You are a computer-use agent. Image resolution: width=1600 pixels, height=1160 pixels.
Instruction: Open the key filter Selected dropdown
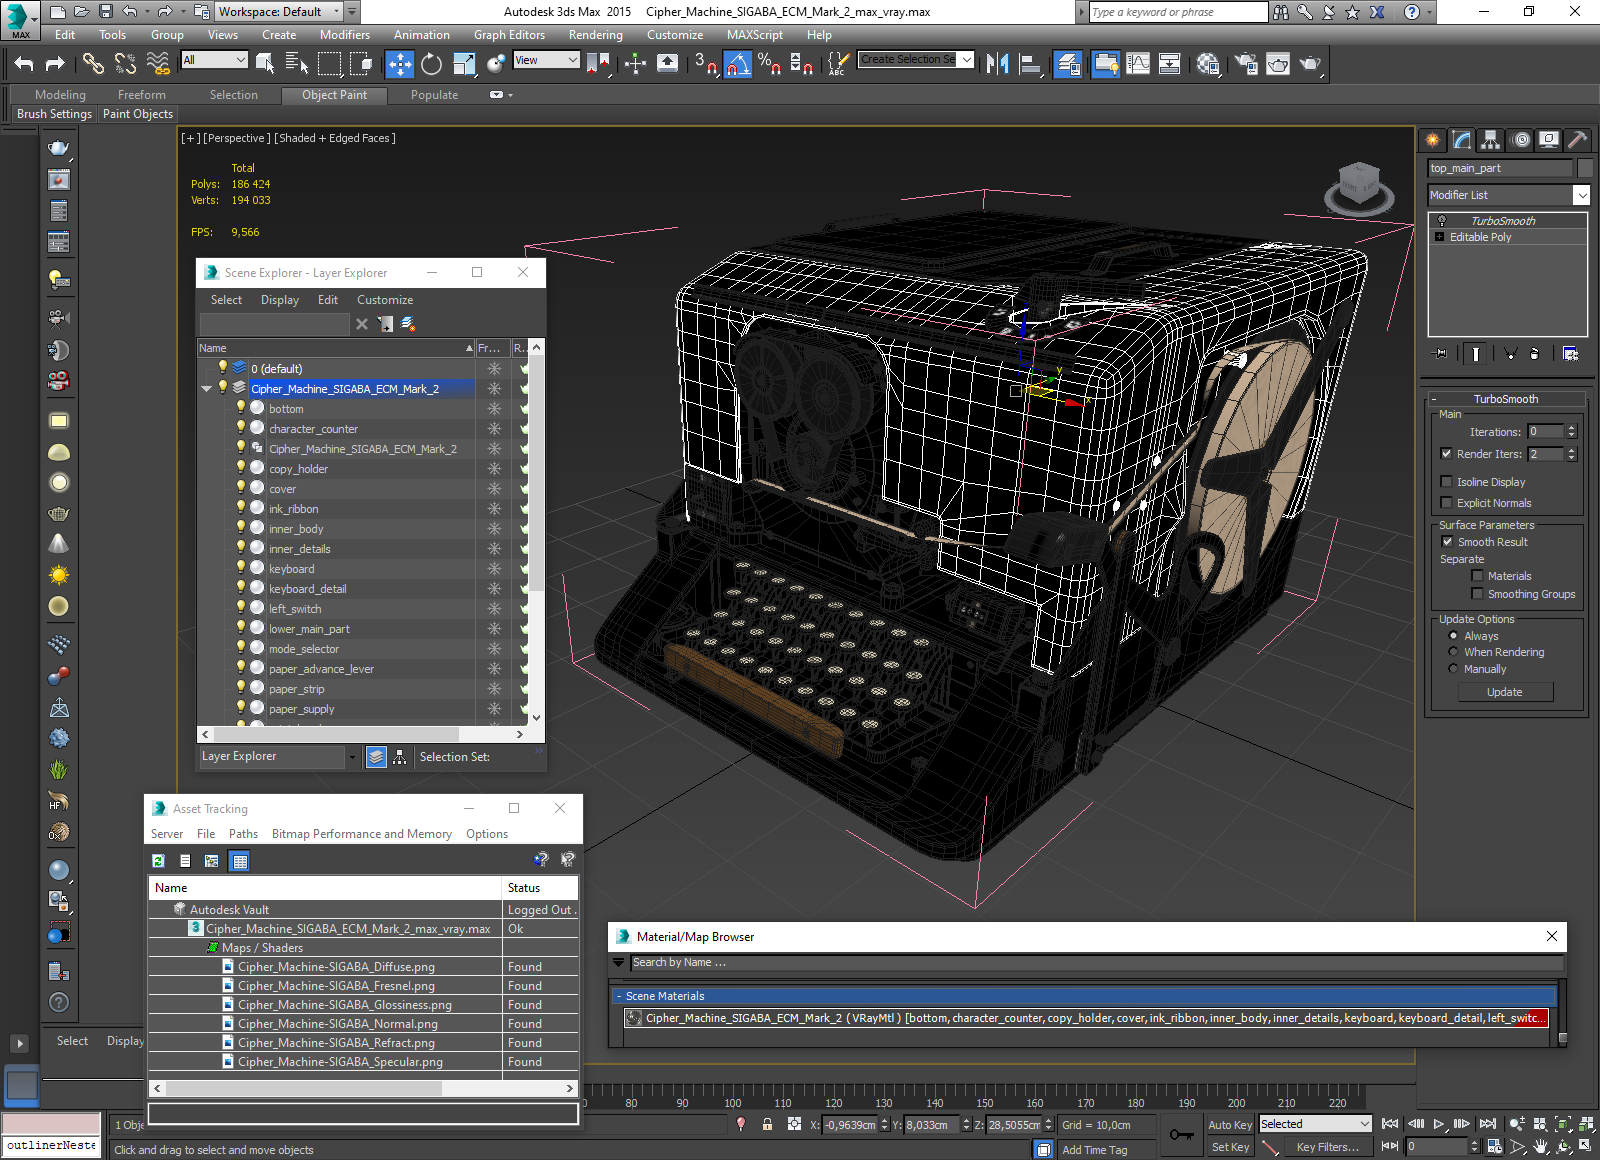pyautogui.click(x=1315, y=1124)
